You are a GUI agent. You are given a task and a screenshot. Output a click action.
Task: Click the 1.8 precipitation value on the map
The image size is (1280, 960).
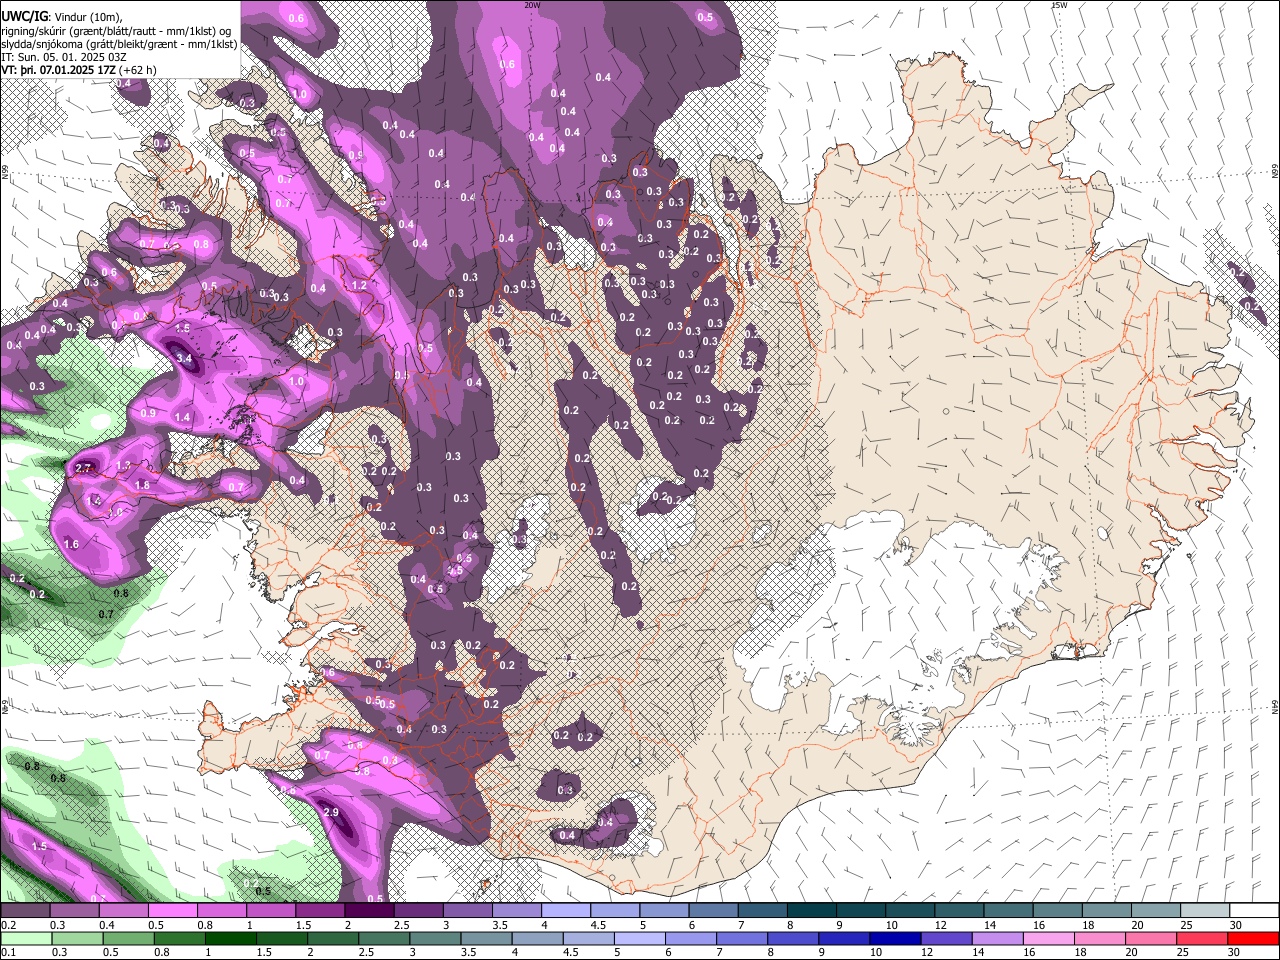point(142,485)
